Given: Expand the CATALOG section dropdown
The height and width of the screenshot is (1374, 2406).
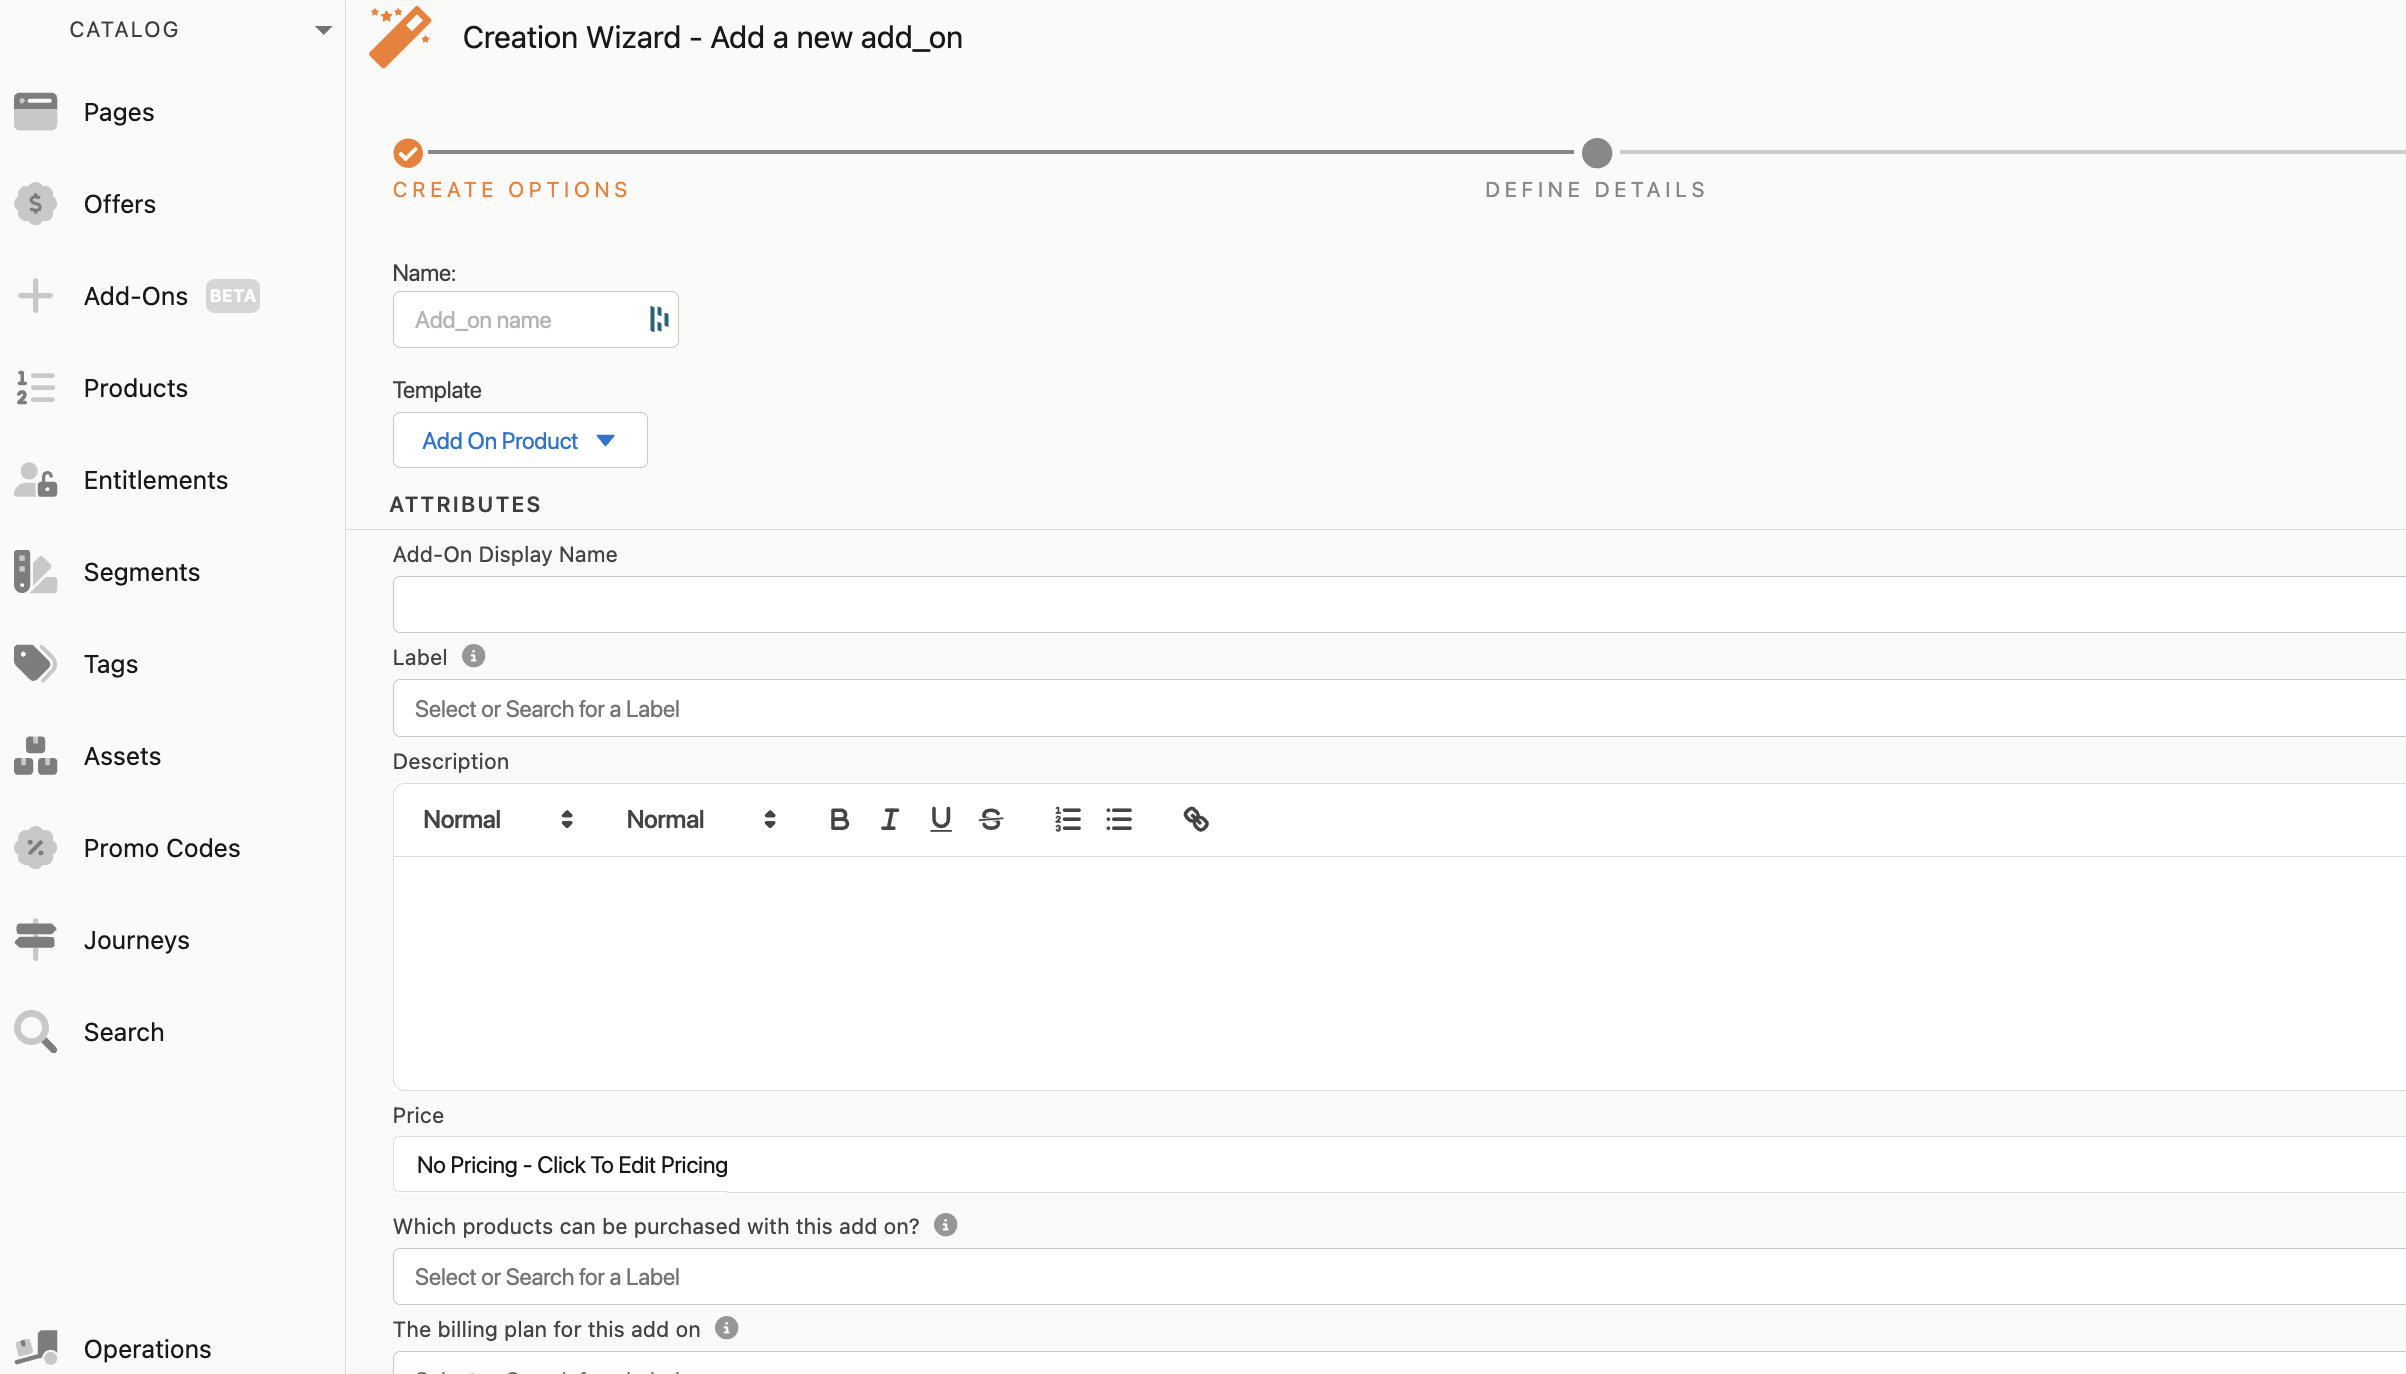Looking at the screenshot, I should click(323, 30).
